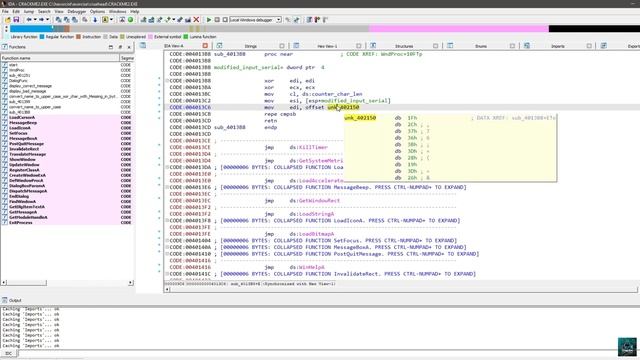The image size is (640, 360).
Task: Close the Enums tab
Action: pyautogui.click(x=512, y=46)
